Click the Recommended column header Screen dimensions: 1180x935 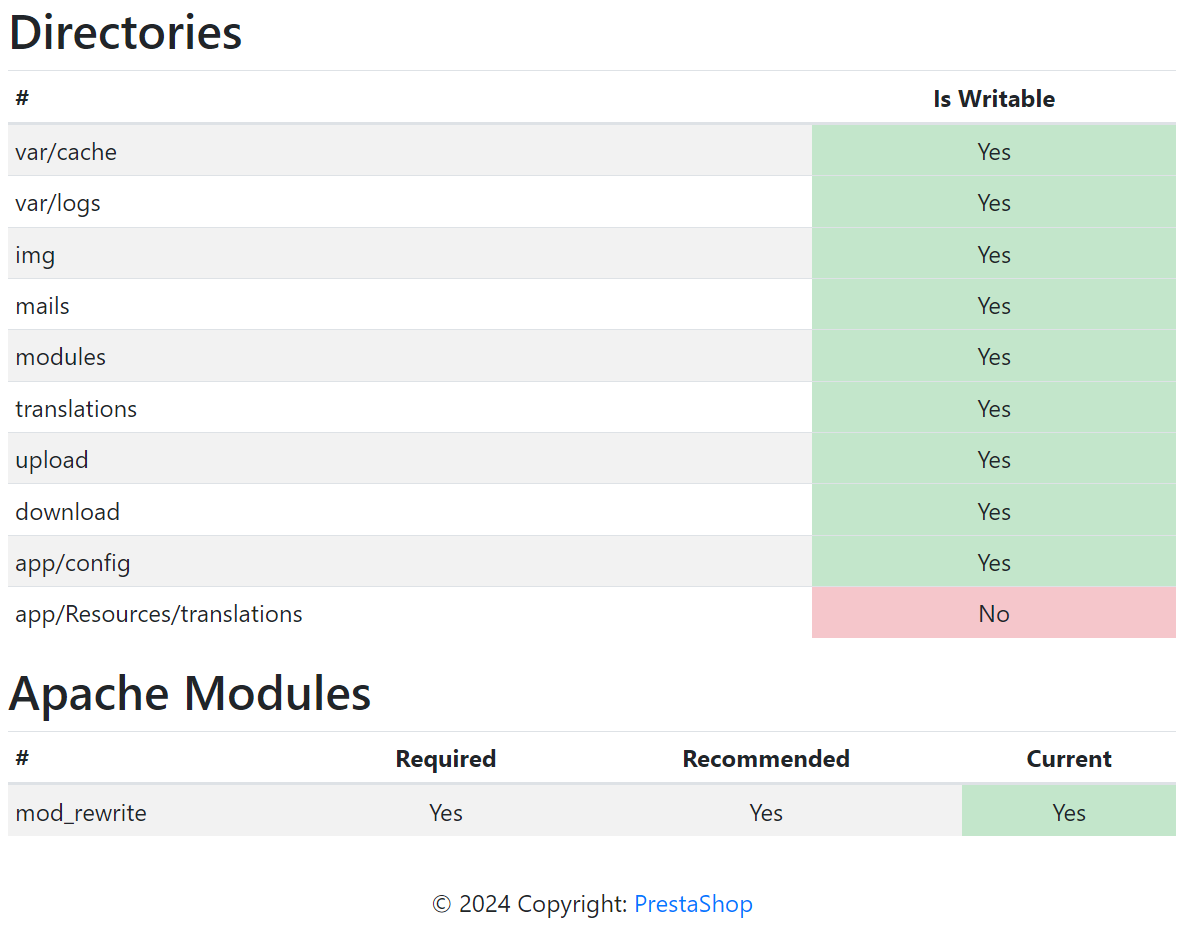766,759
